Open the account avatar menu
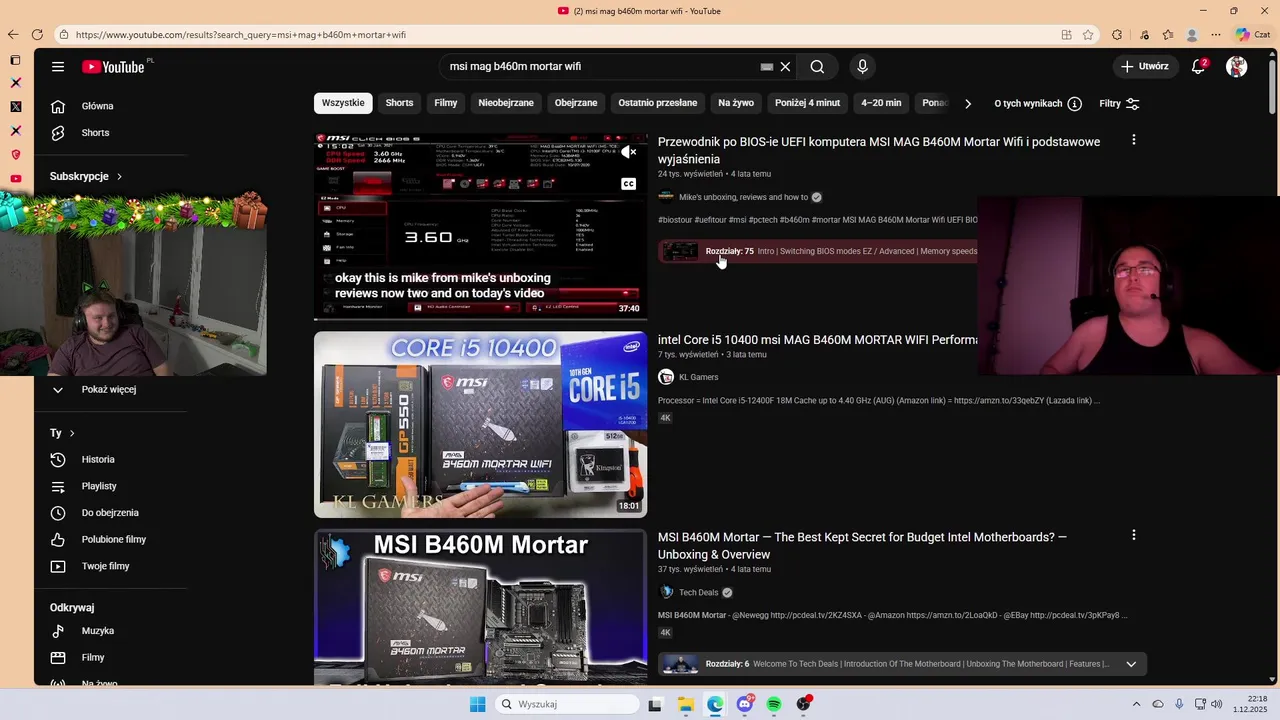The height and width of the screenshot is (720, 1280). 1237,67
